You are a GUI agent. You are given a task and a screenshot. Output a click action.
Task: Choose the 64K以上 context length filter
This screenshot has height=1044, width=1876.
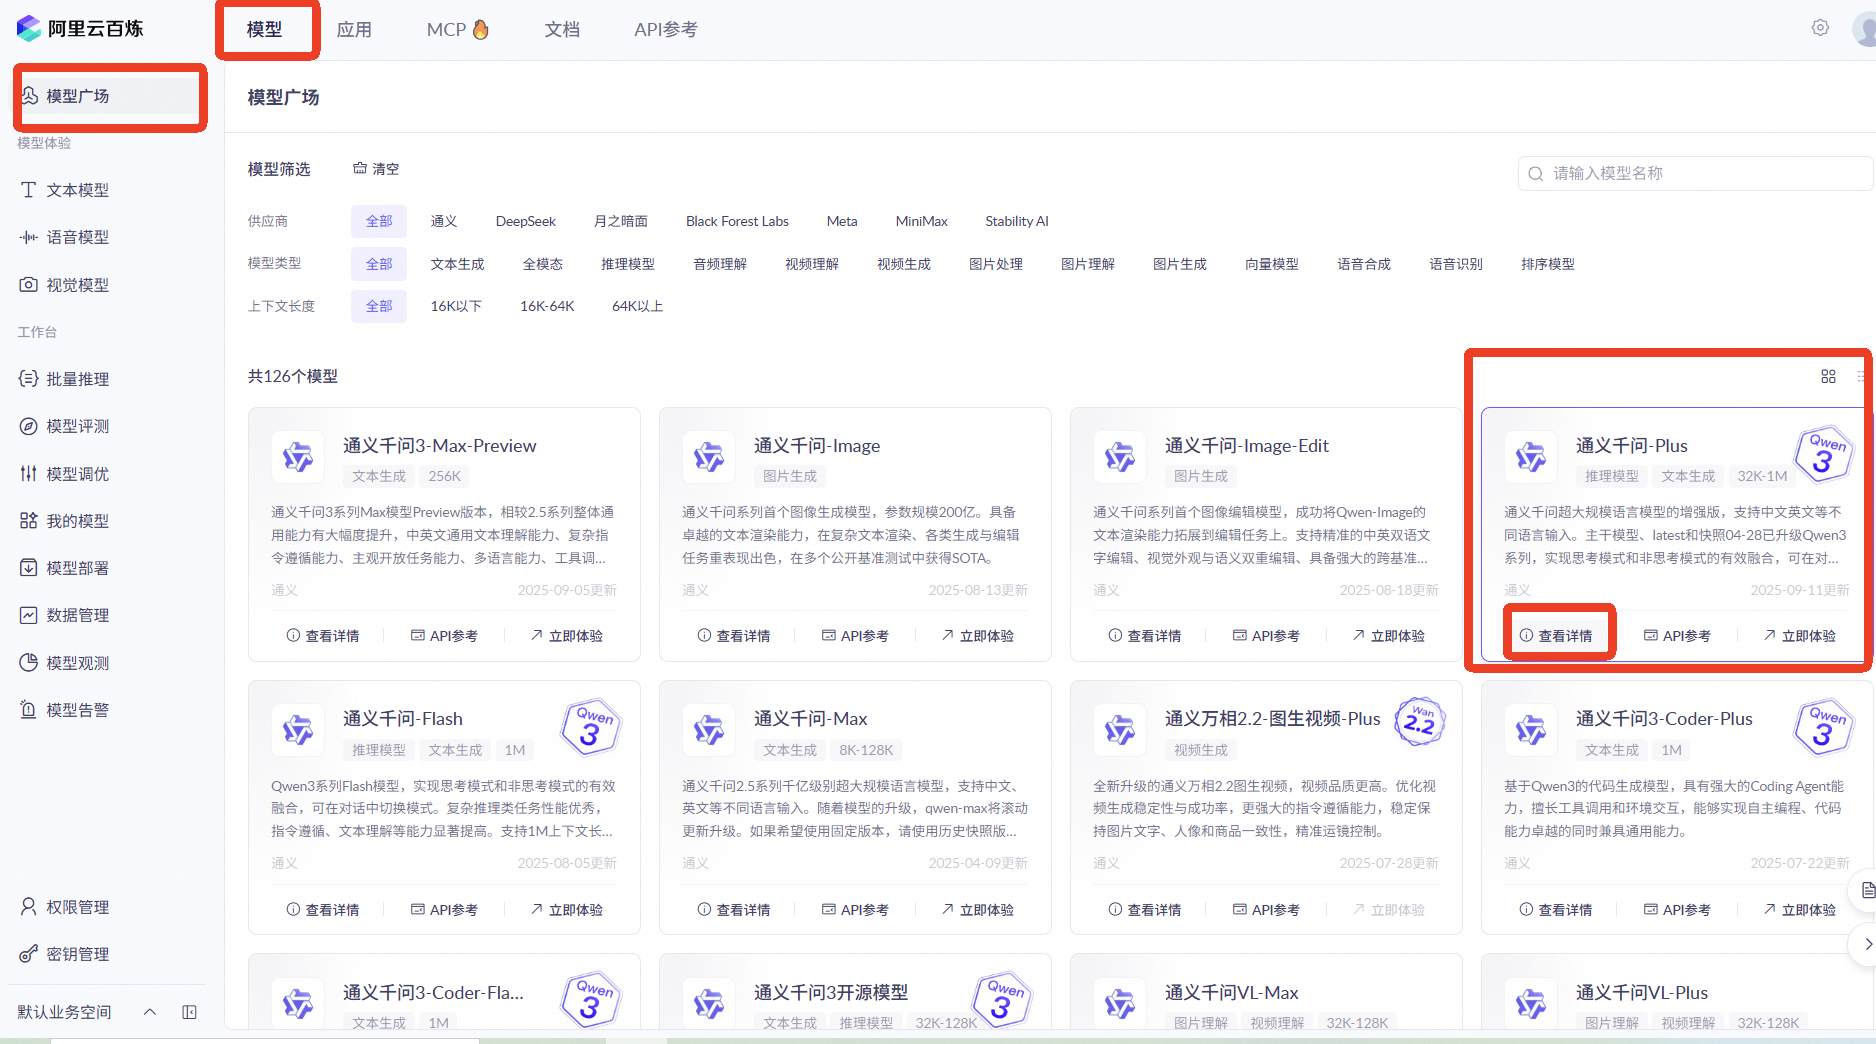pyautogui.click(x=637, y=306)
